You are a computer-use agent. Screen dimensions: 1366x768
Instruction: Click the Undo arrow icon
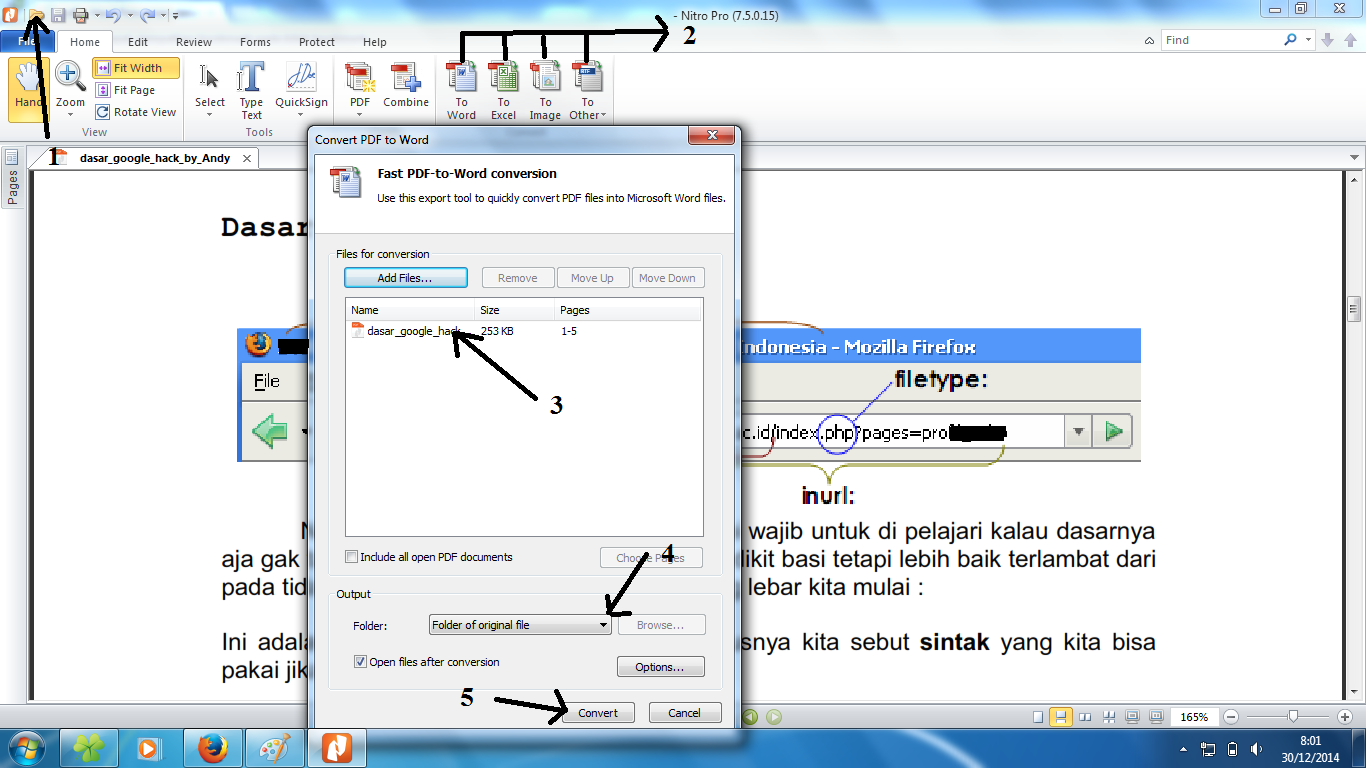click(112, 15)
